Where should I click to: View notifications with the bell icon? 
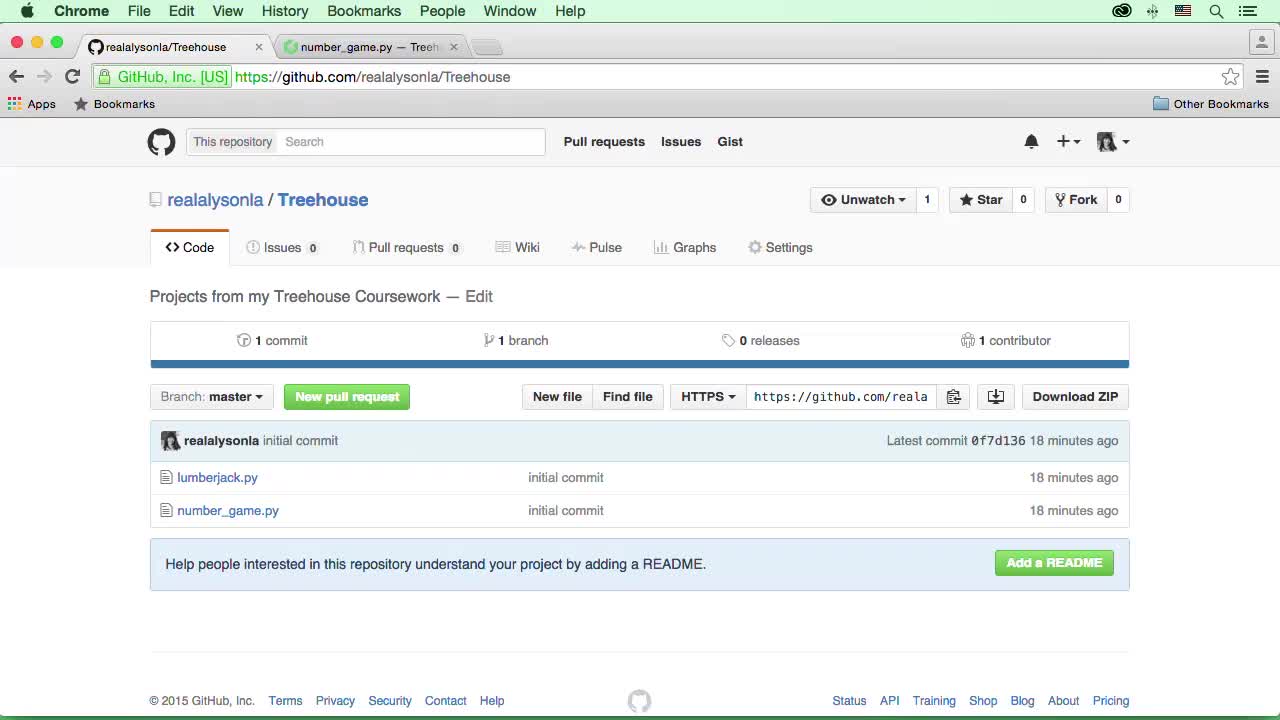[1031, 141]
